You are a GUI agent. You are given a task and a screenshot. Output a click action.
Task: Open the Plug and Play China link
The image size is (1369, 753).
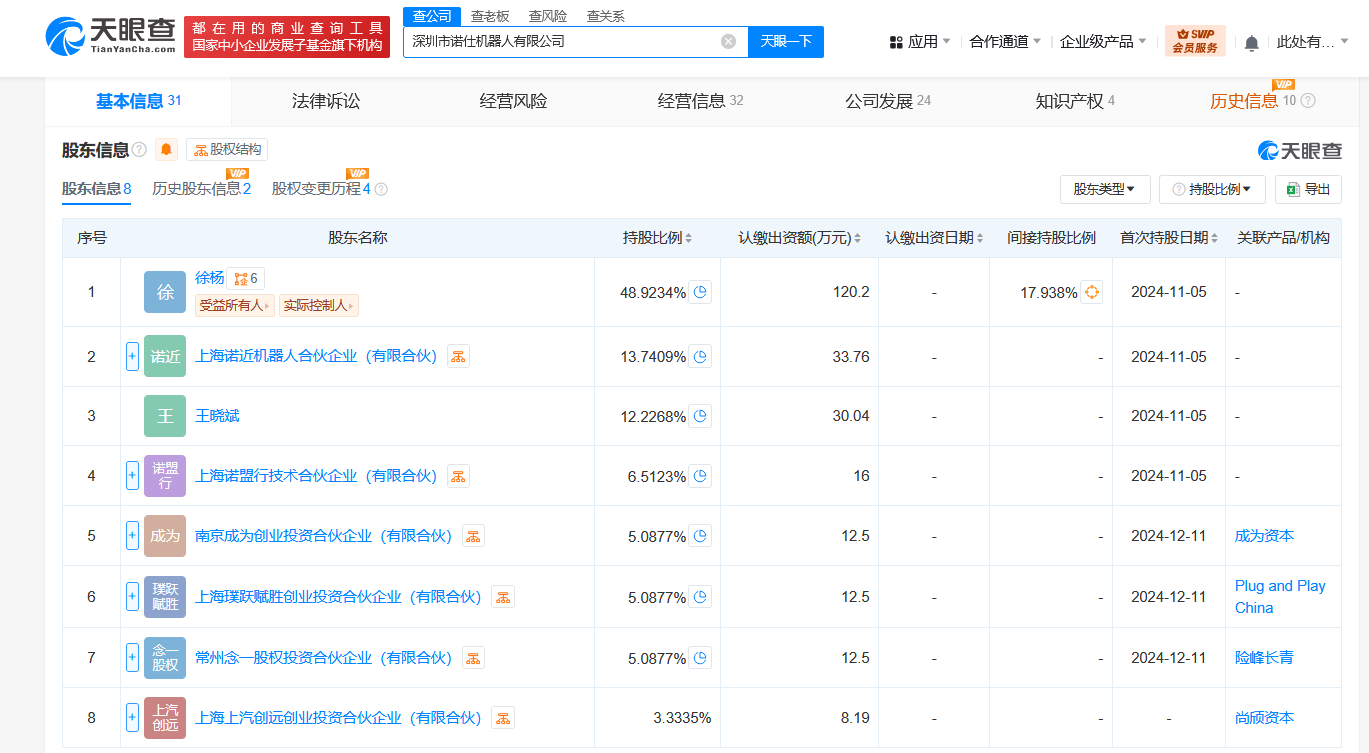[x=1279, y=597]
